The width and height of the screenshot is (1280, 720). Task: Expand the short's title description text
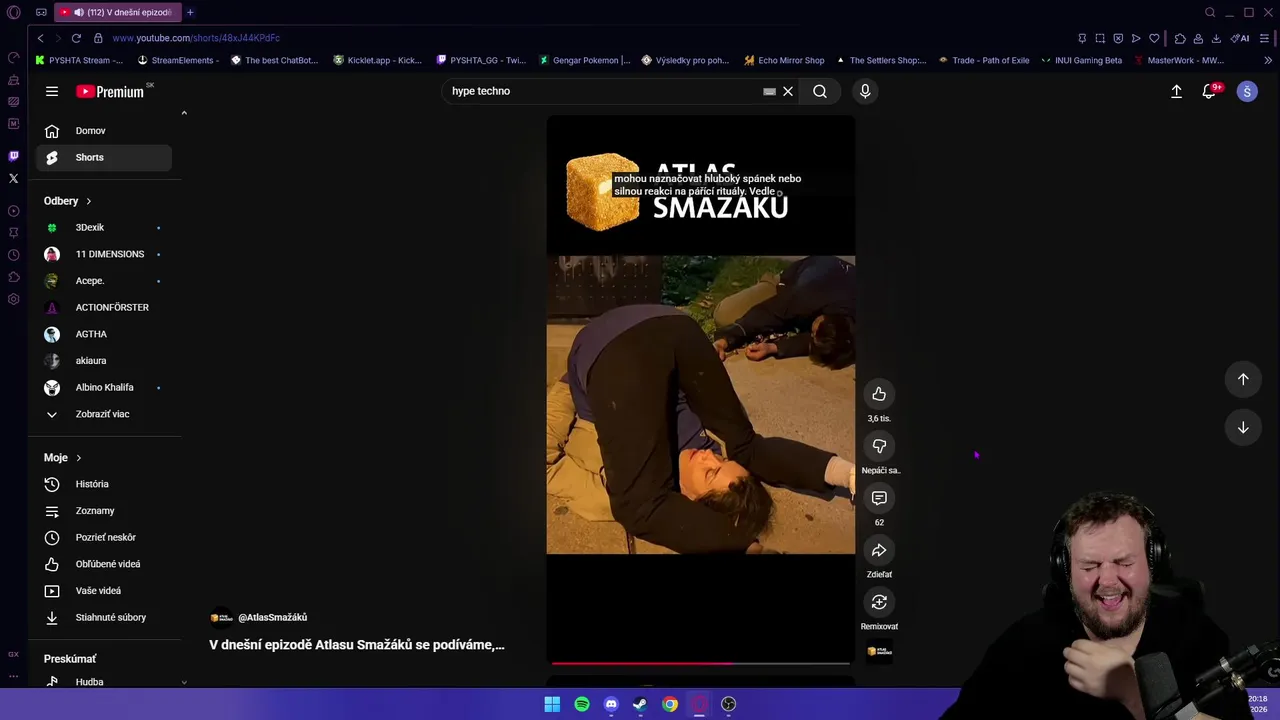click(x=357, y=645)
